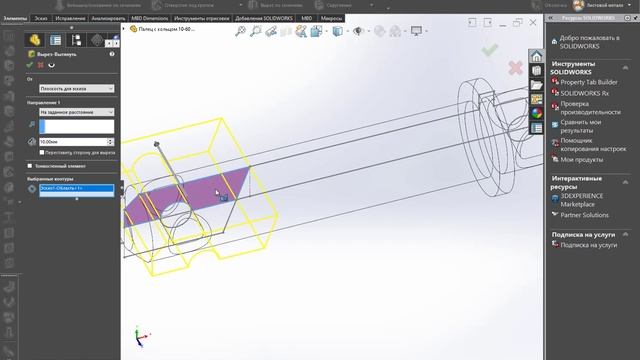
Task: Open Hide/Show Items dropdown arrow
Action: 368,31
